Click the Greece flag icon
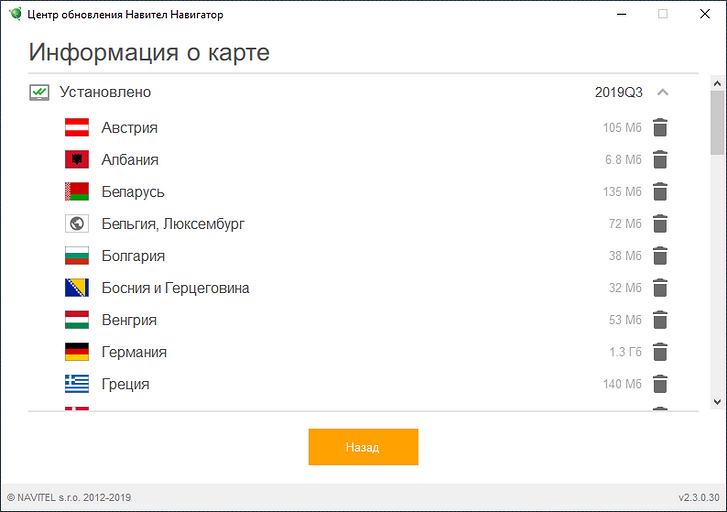 pos(77,384)
